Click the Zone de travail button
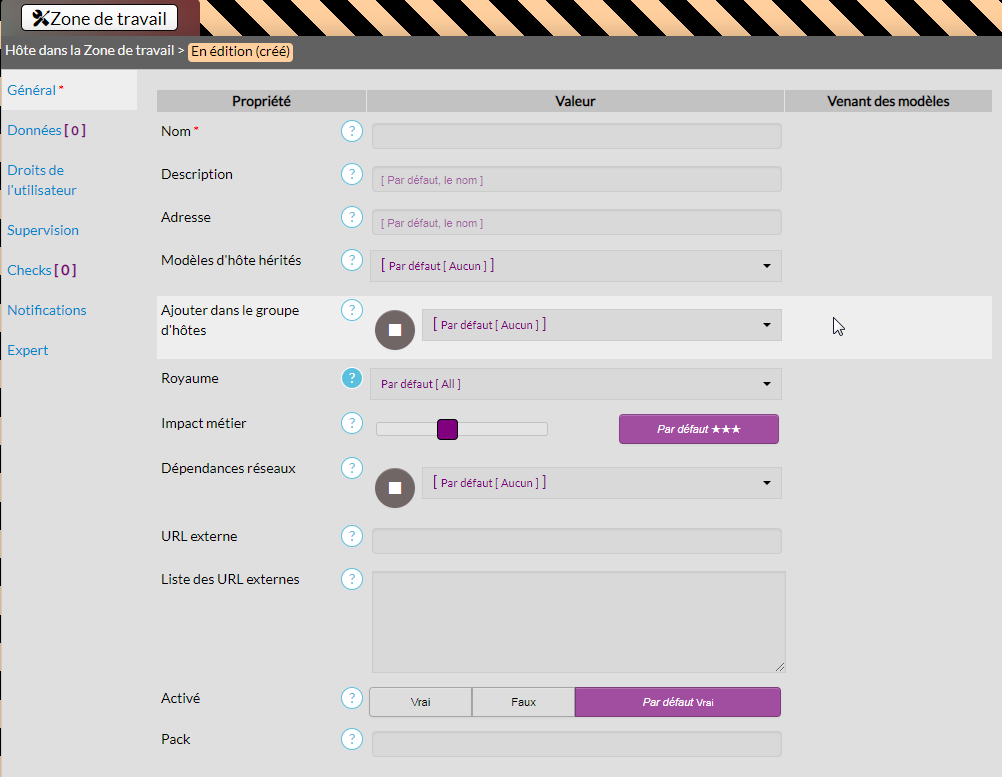The height and width of the screenshot is (777, 1002). tap(100, 18)
